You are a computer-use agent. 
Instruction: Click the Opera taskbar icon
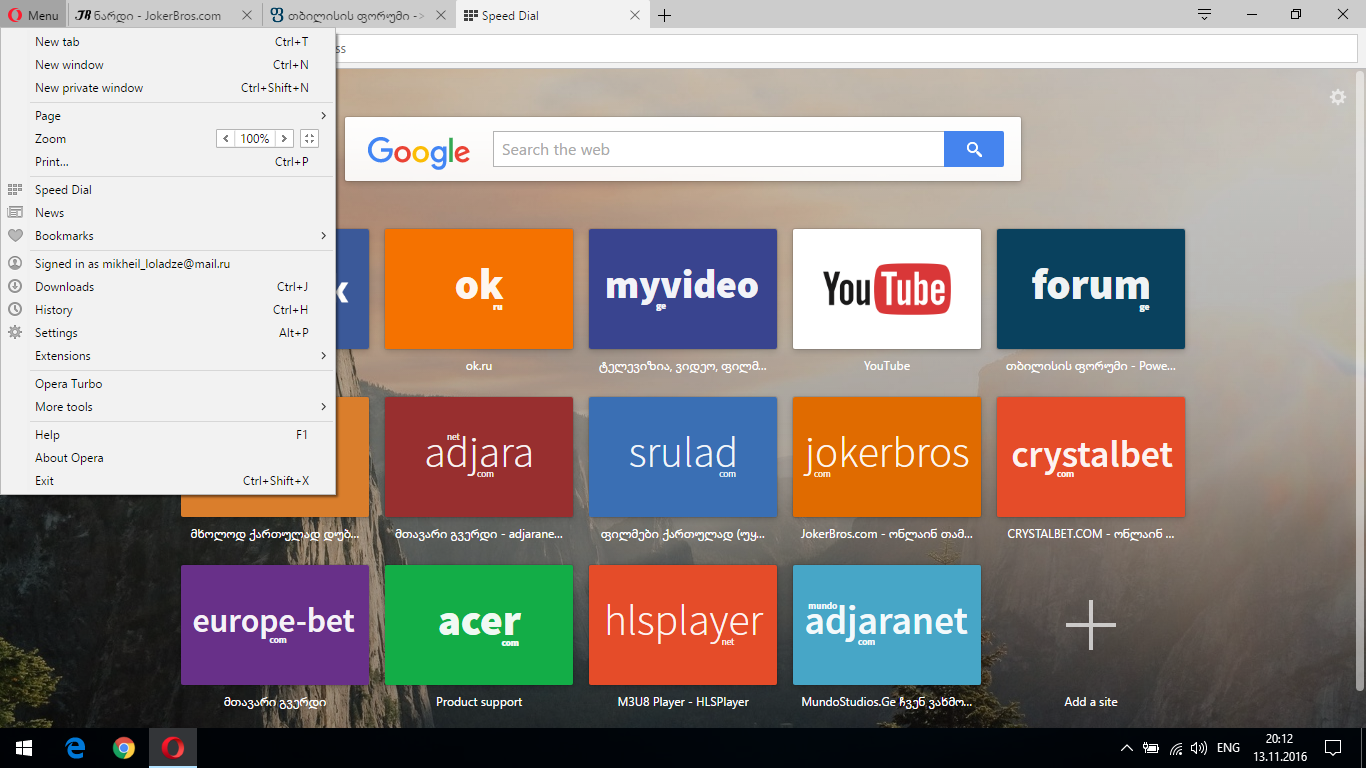click(173, 748)
